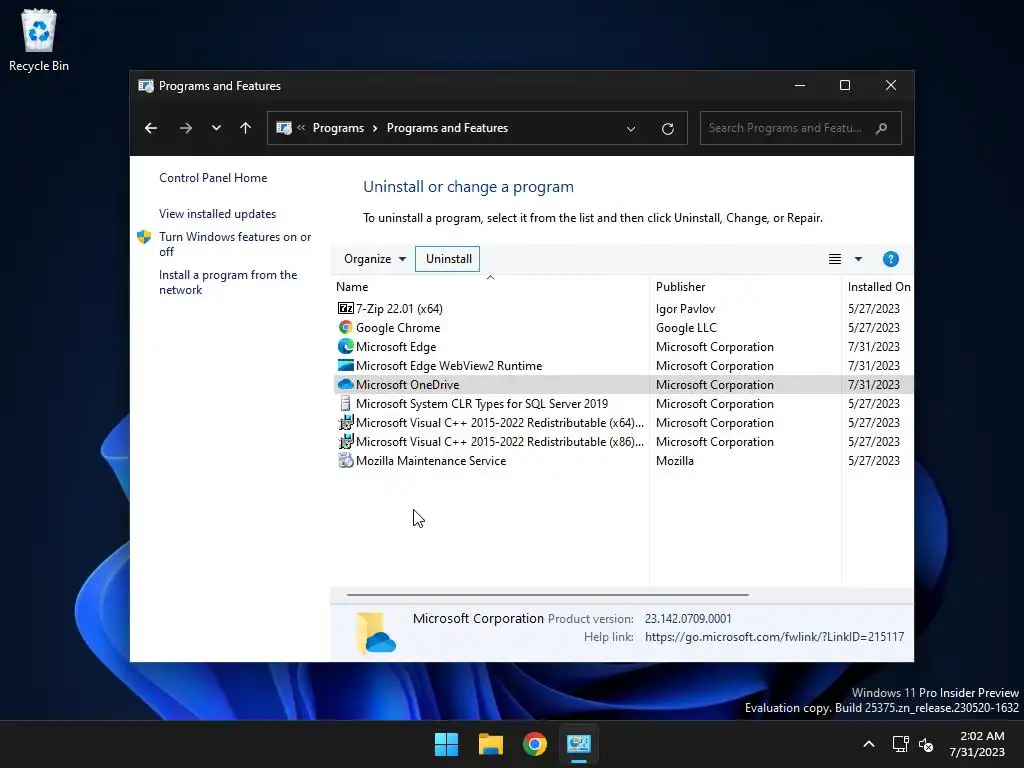Click the search magnifier icon
The height and width of the screenshot is (768, 1024).
tap(881, 128)
